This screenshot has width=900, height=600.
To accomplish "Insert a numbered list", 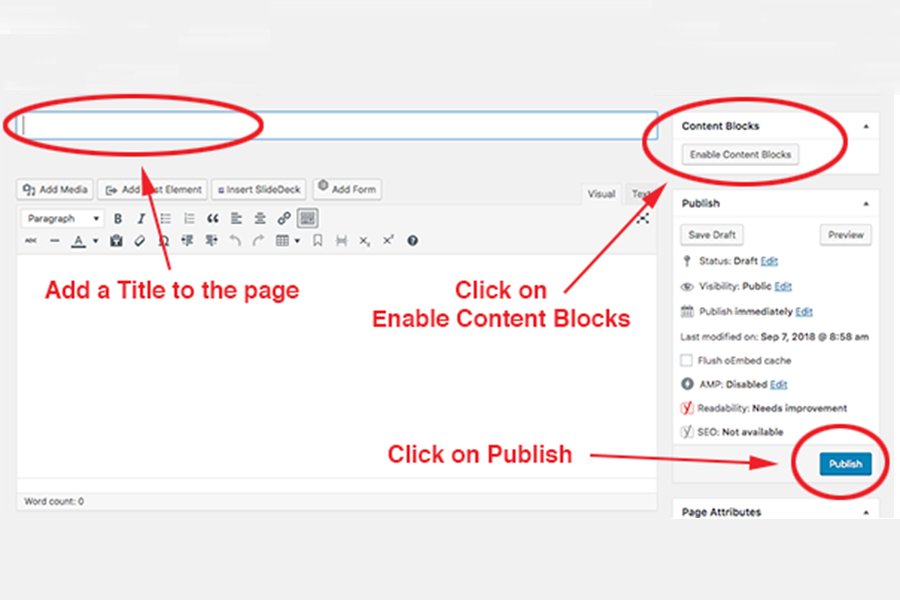I will click(189, 219).
